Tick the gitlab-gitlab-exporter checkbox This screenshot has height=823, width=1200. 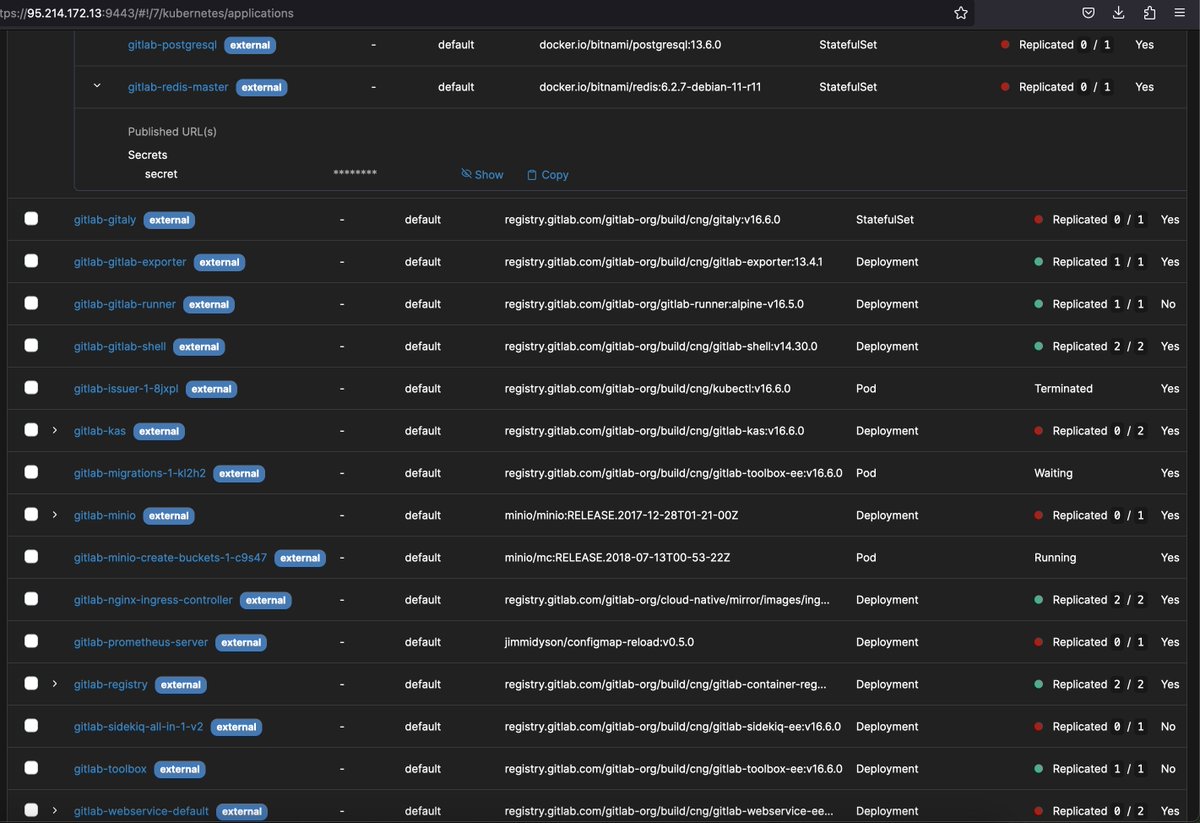tap(31, 260)
